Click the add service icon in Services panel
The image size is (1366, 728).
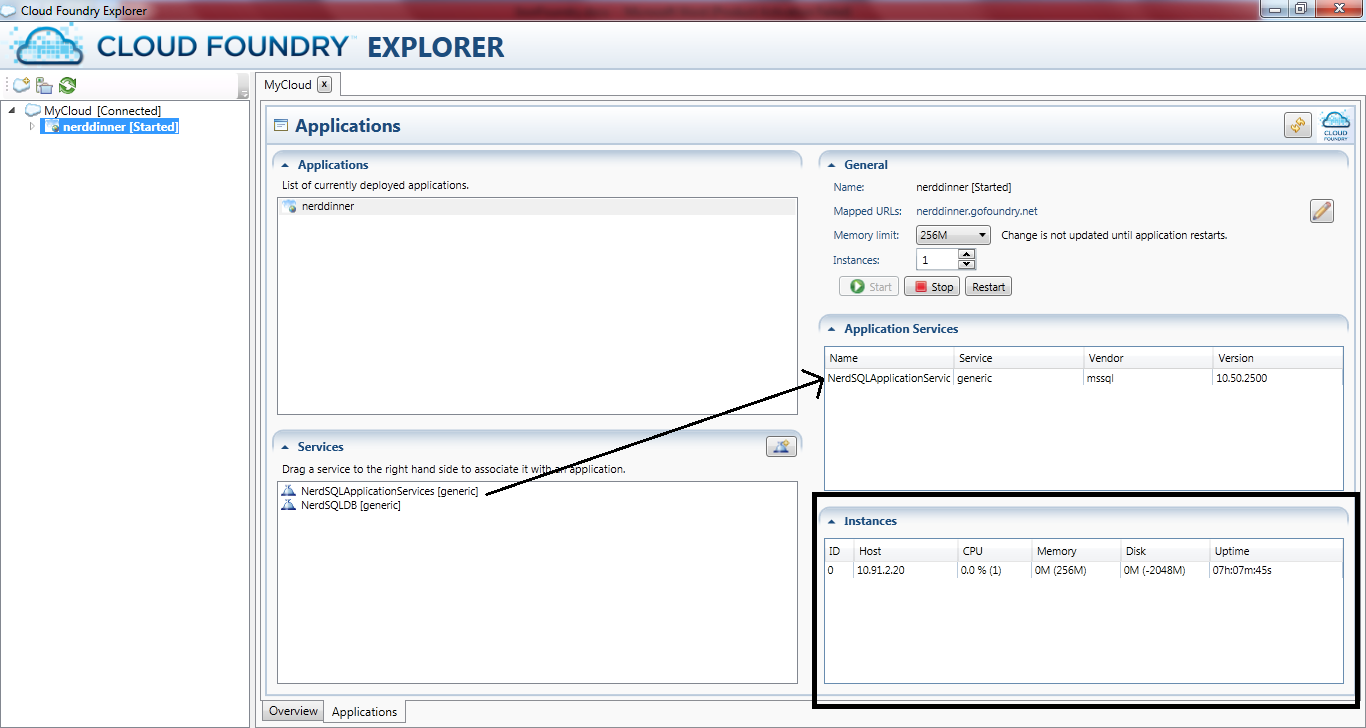tap(781, 447)
